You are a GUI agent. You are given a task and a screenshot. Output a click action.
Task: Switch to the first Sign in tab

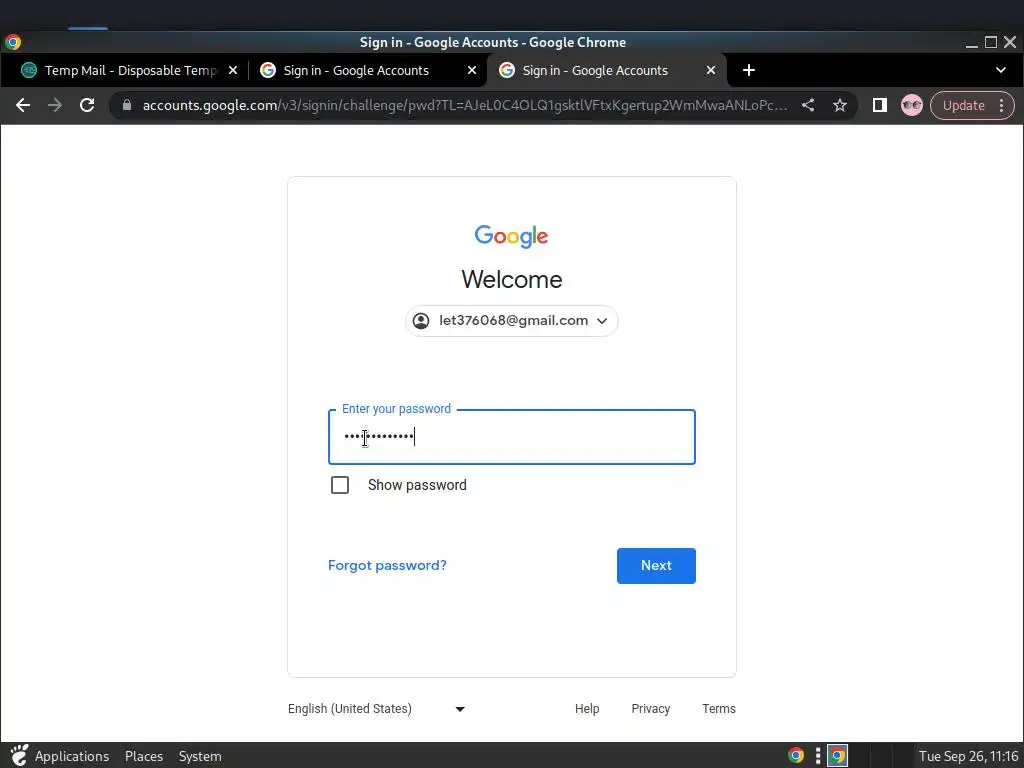(x=368, y=70)
